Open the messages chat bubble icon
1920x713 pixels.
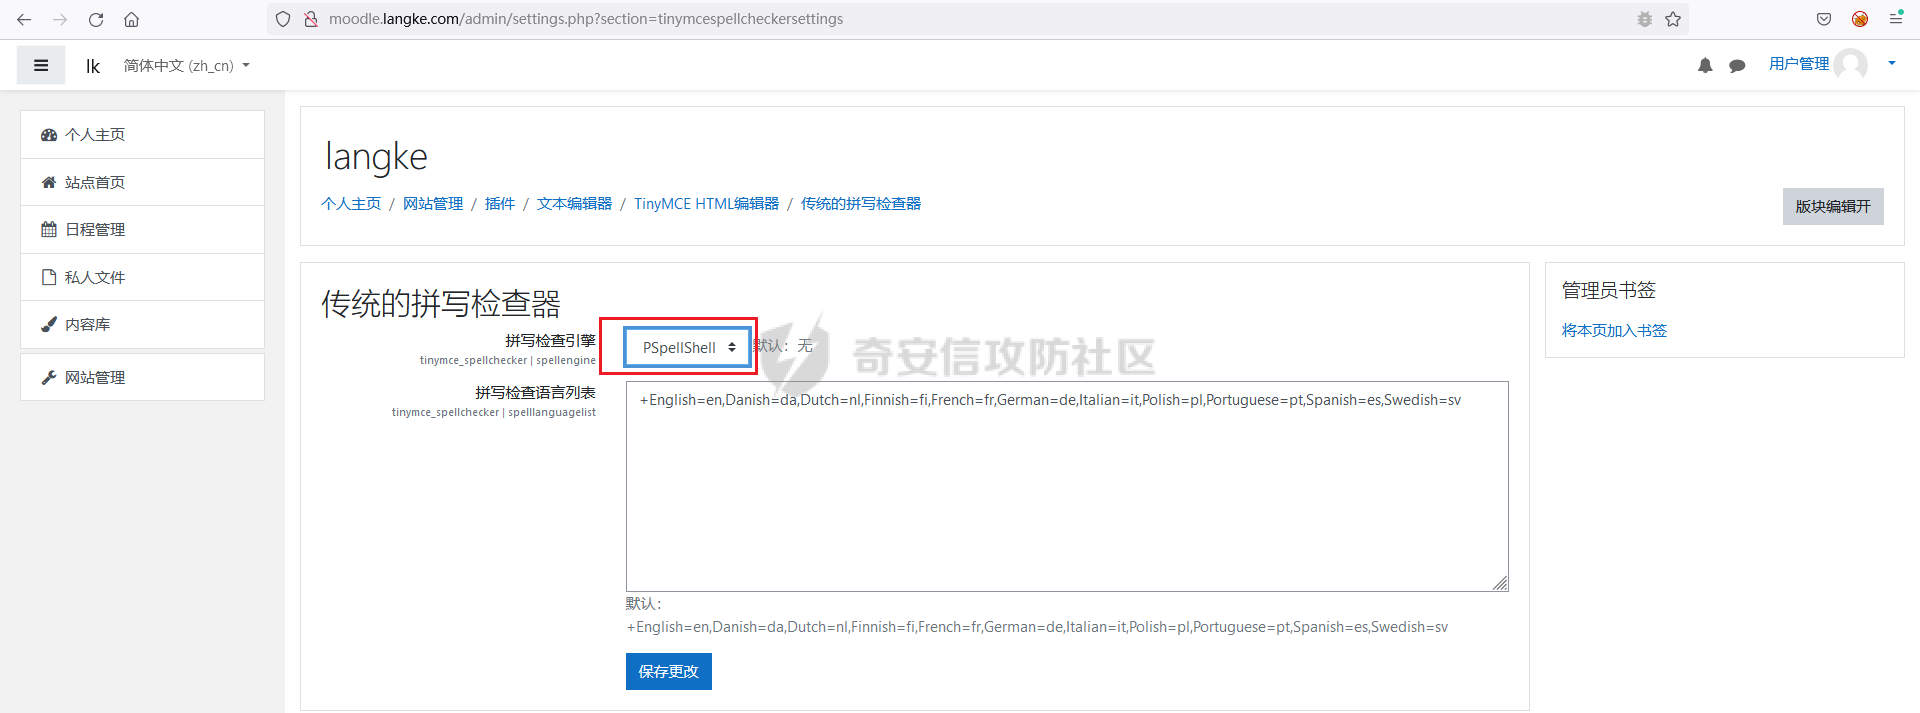pos(1737,66)
